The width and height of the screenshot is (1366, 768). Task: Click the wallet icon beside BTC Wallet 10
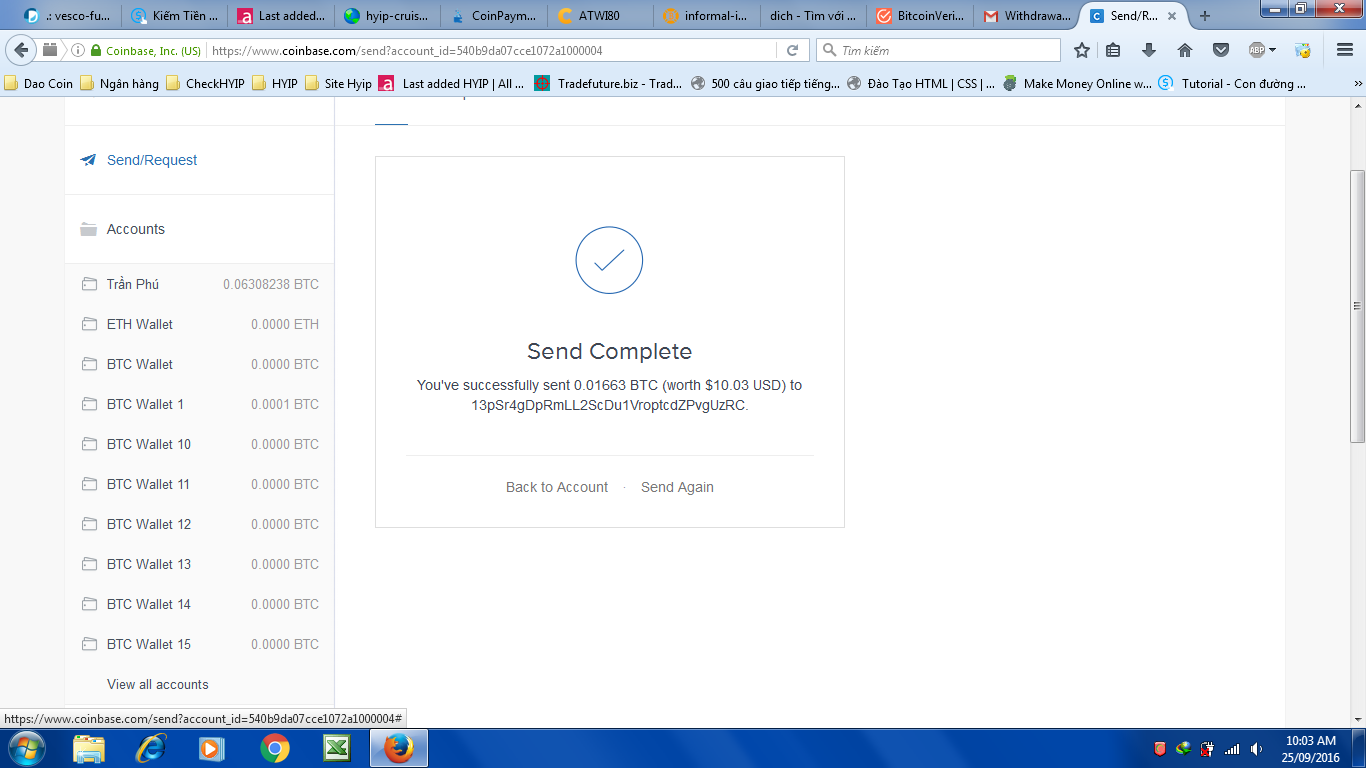89,444
